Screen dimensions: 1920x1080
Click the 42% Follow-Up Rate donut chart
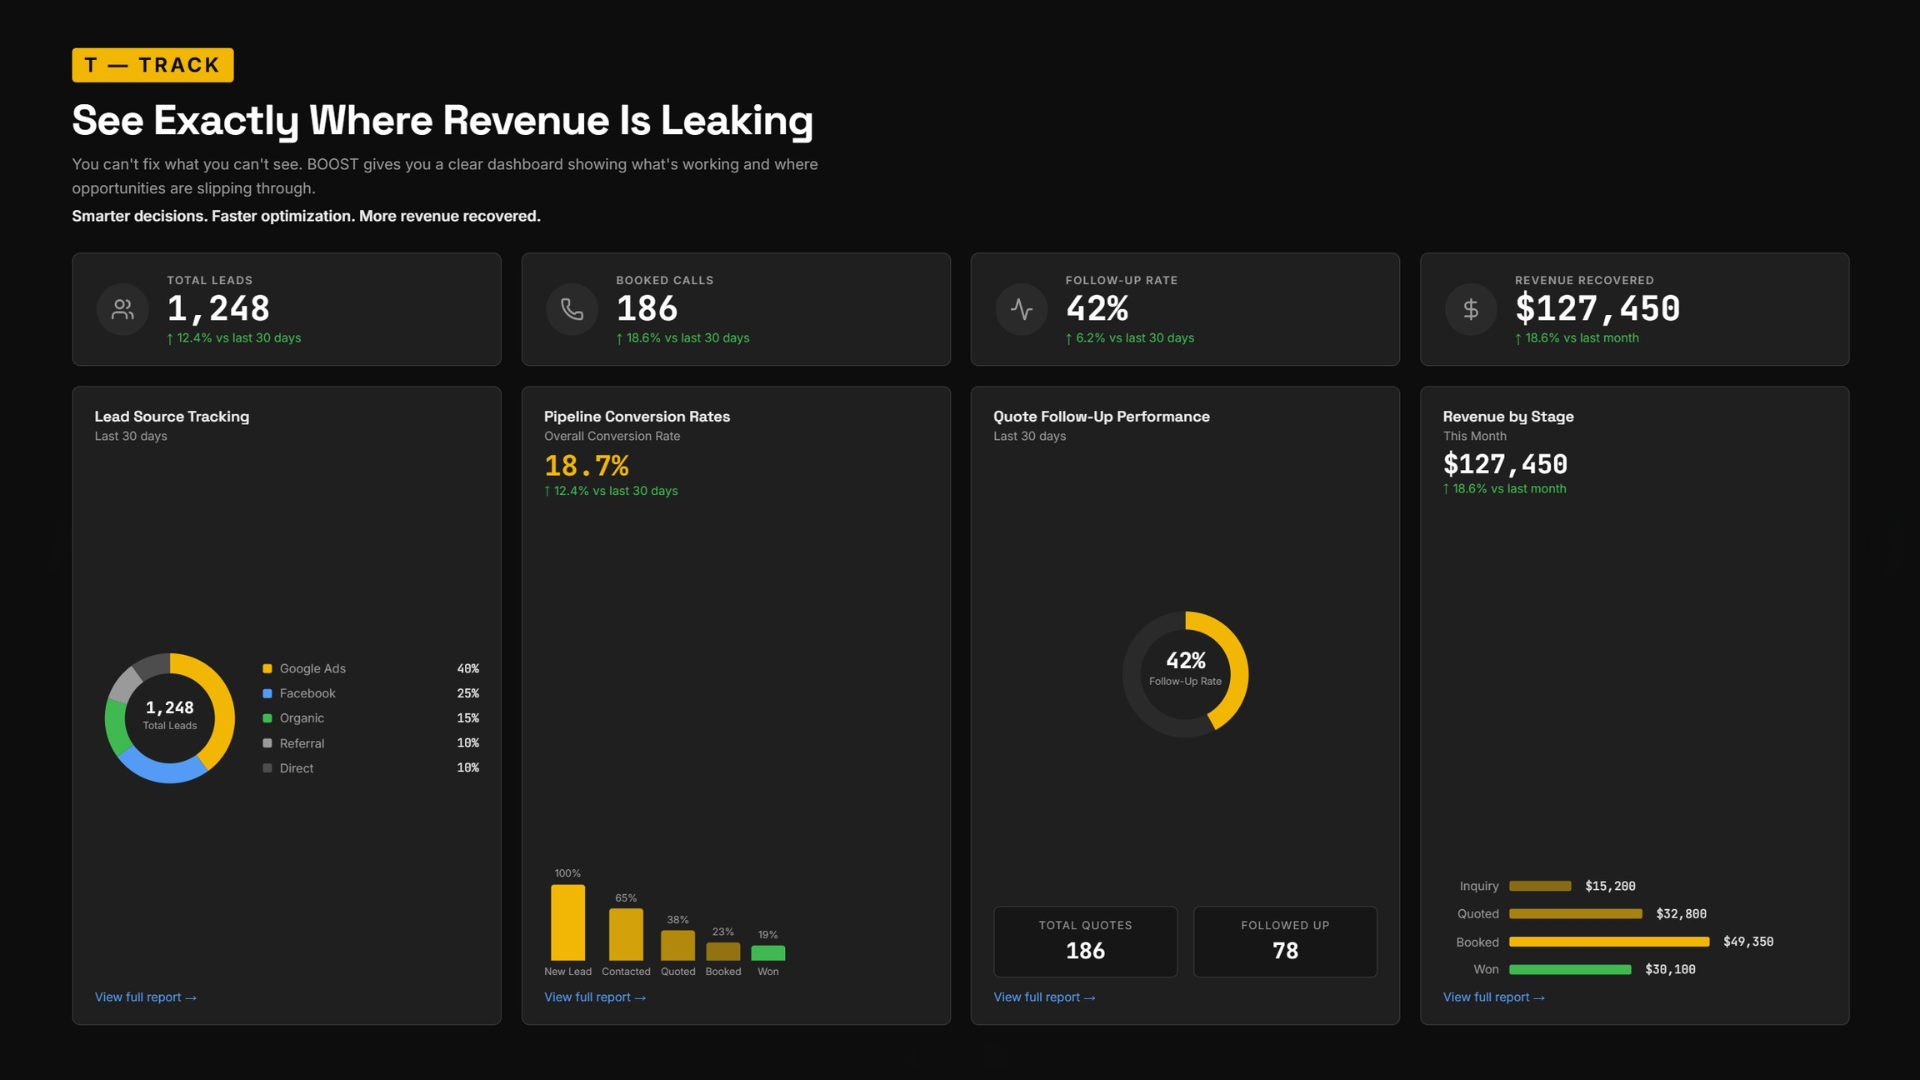click(x=1185, y=674)
